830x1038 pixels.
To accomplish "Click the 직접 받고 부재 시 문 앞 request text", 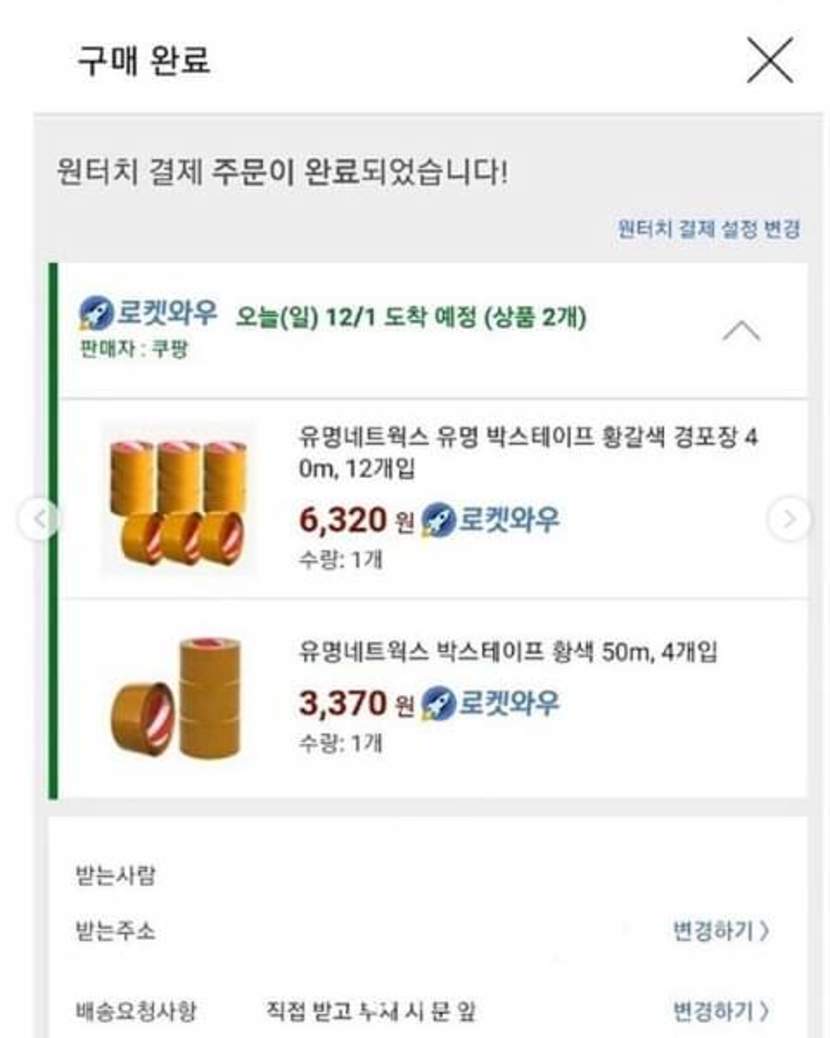I will coord(370,1011).
